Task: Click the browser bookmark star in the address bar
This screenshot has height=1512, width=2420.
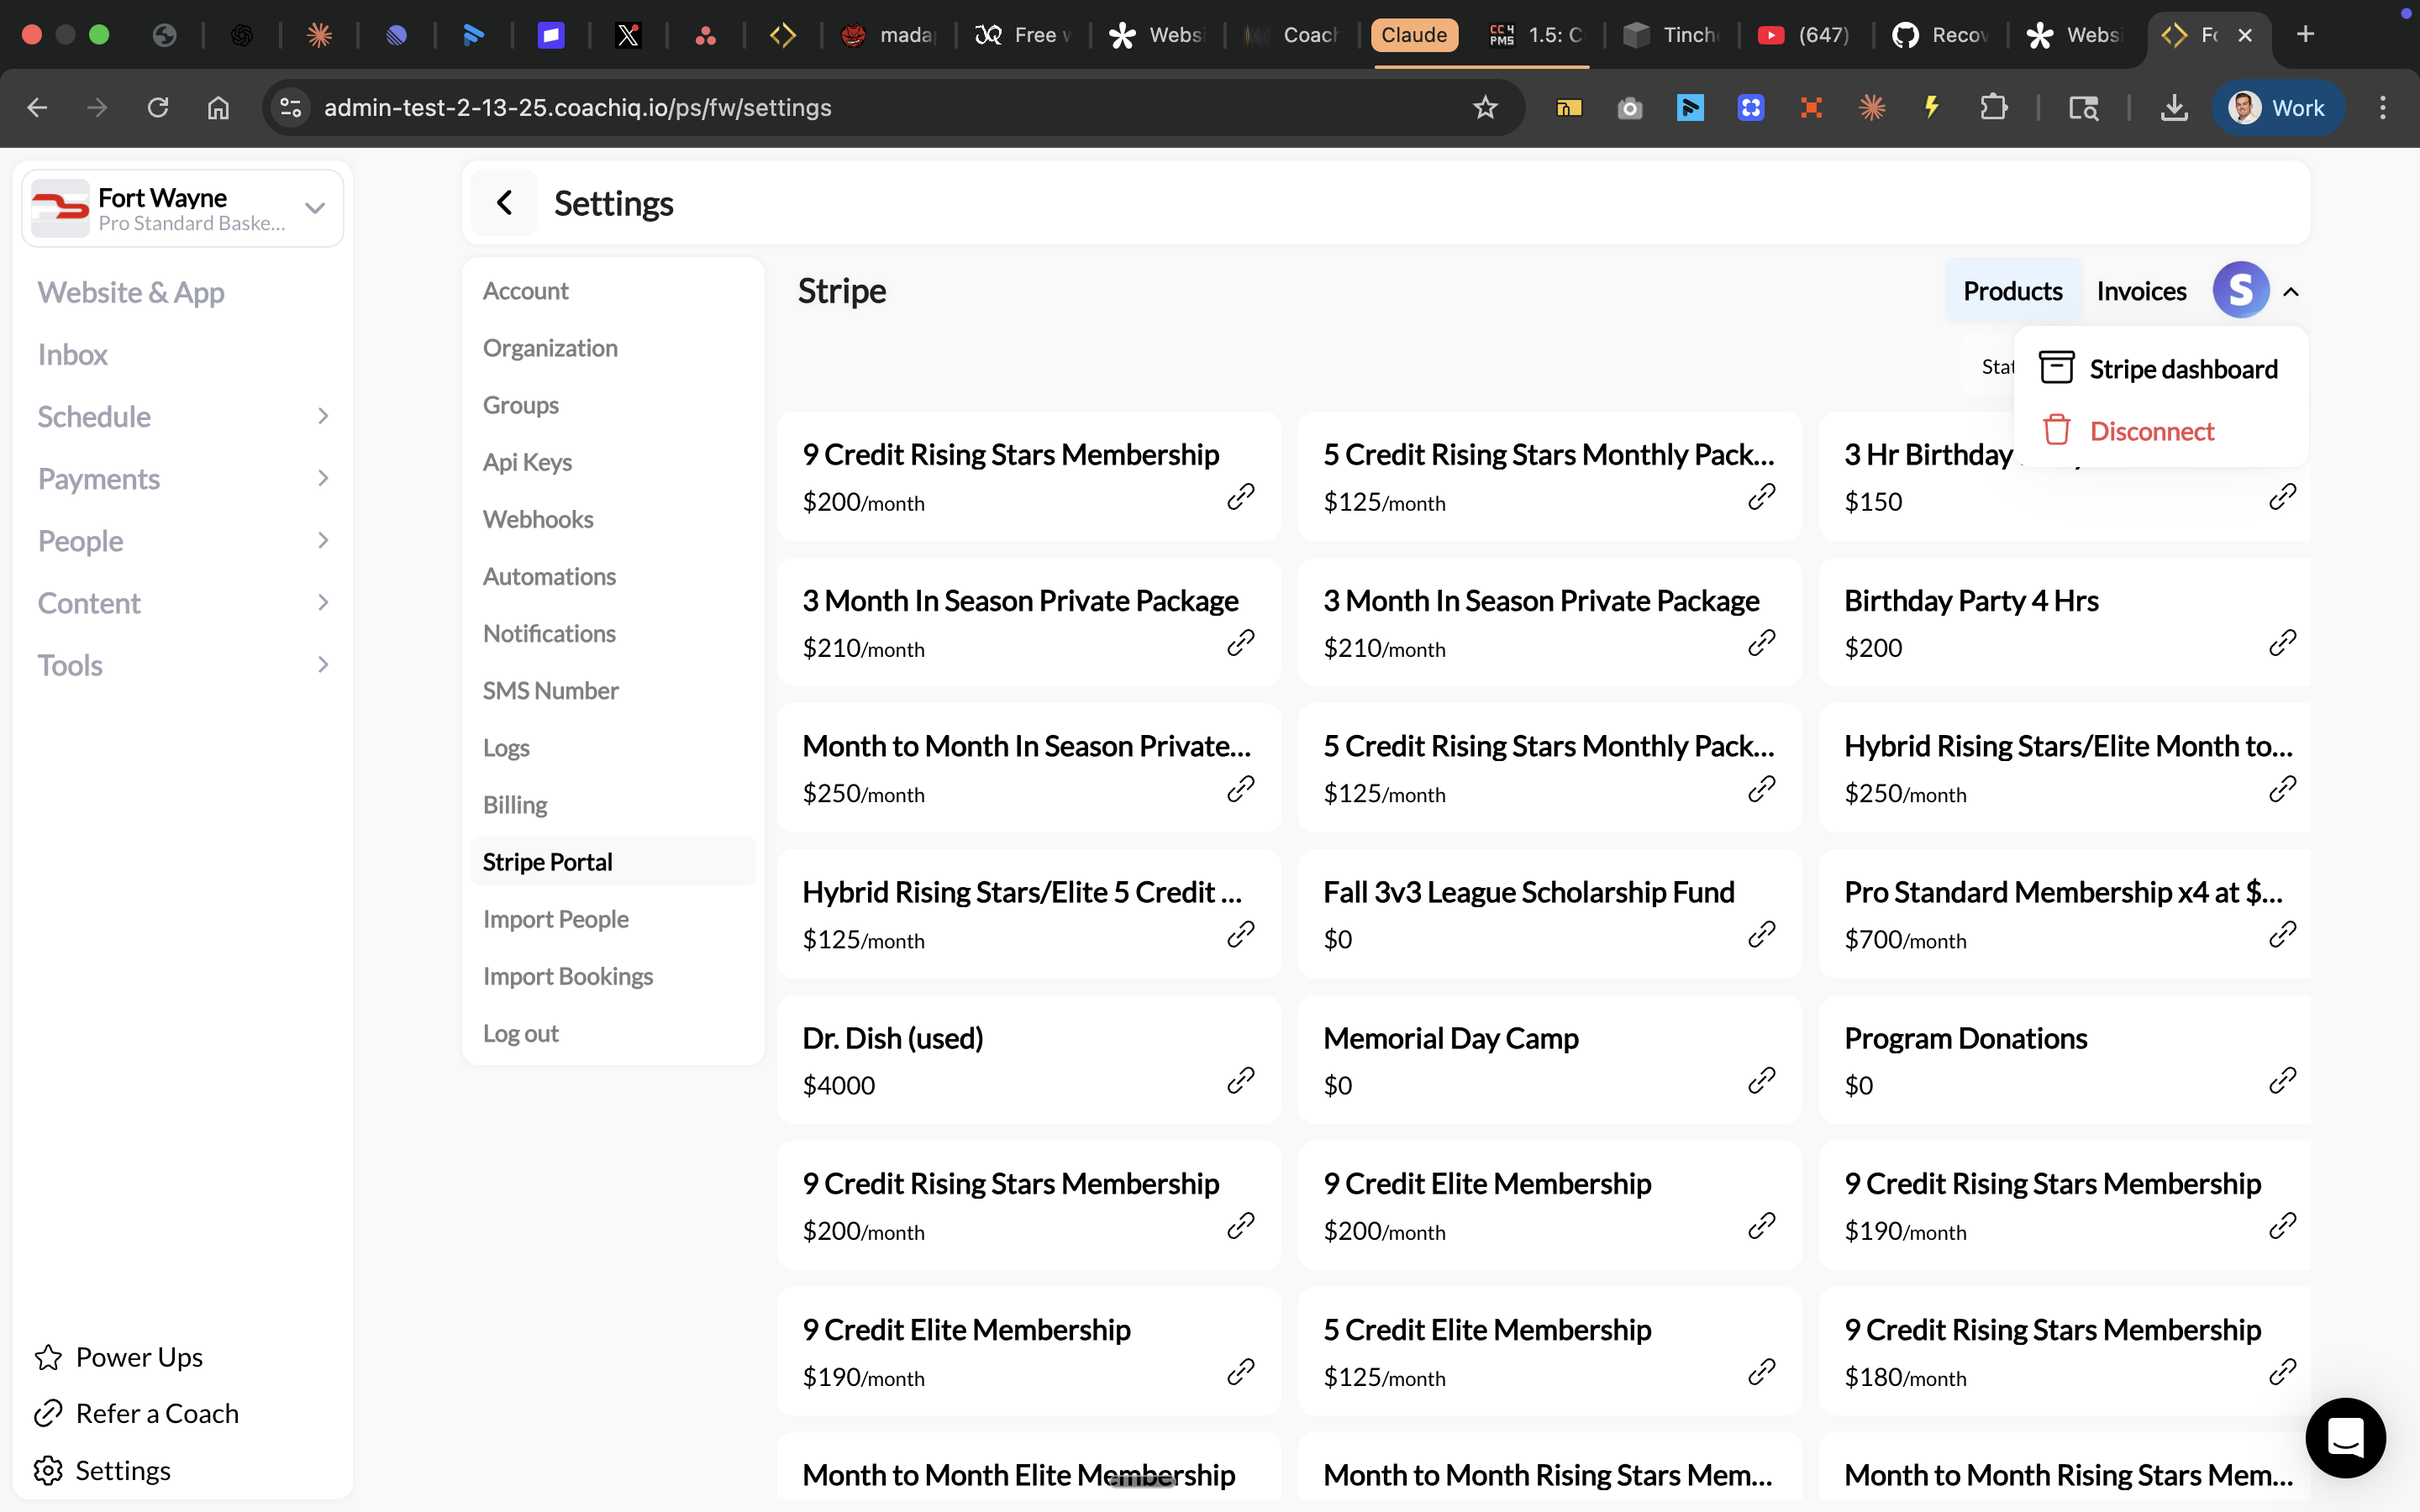Action: tap(1486, 107)
